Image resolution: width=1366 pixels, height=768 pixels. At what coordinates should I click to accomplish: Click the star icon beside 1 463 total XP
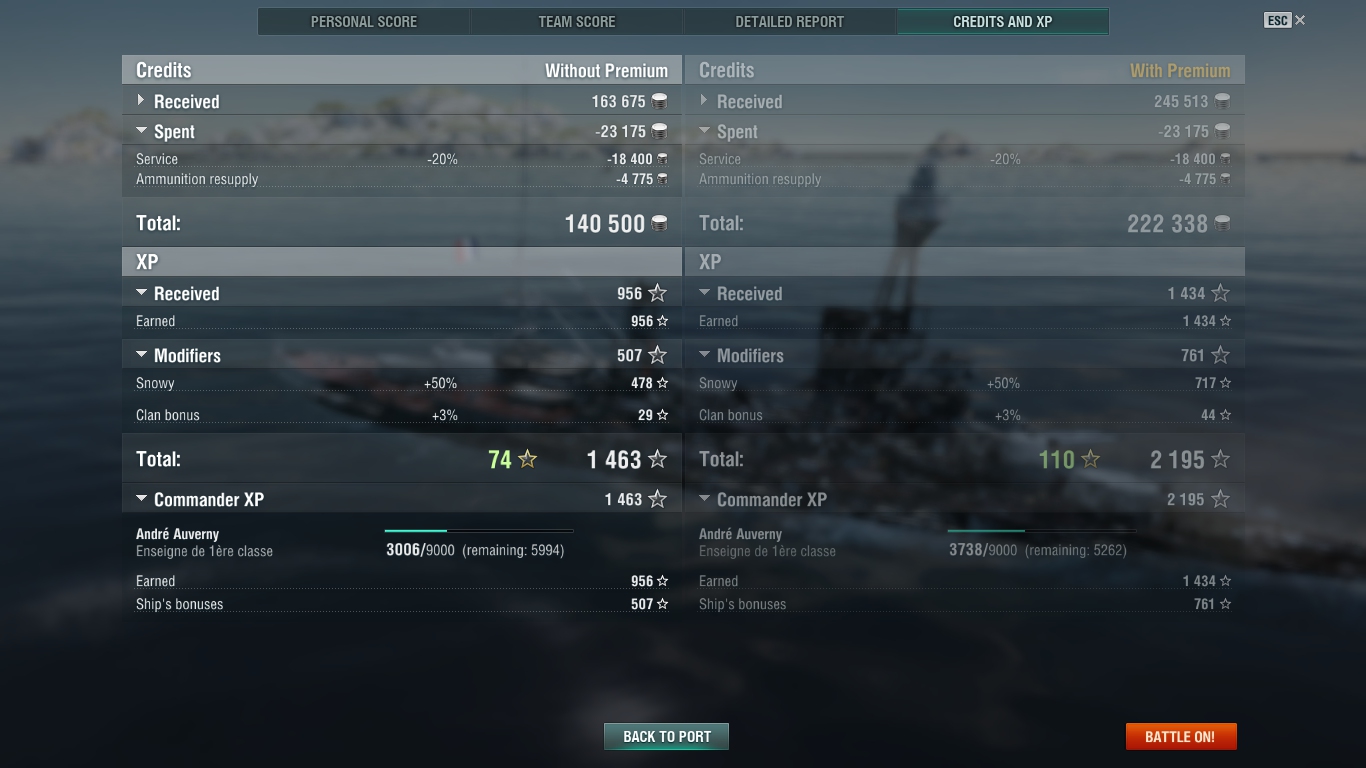pyautogui.click(x=657, y=459)
